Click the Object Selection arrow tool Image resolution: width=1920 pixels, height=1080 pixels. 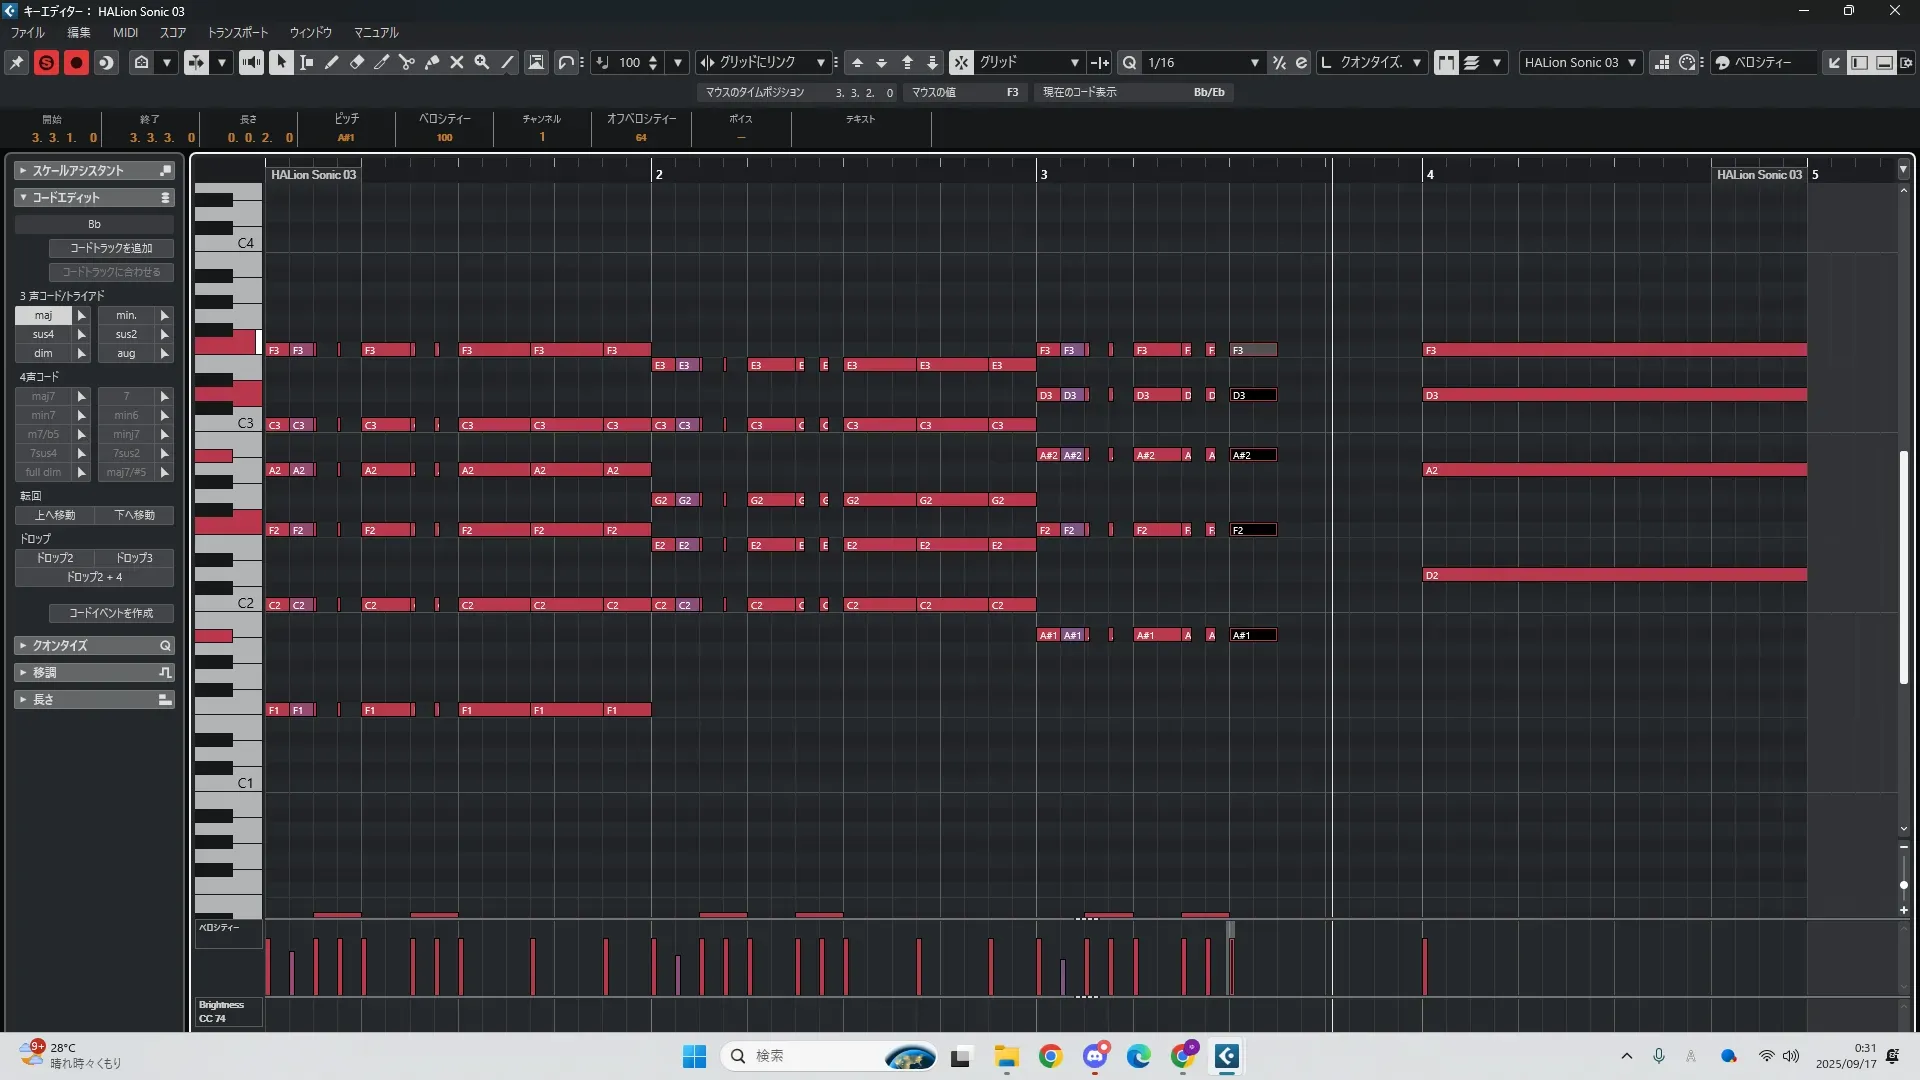point(281,62)
